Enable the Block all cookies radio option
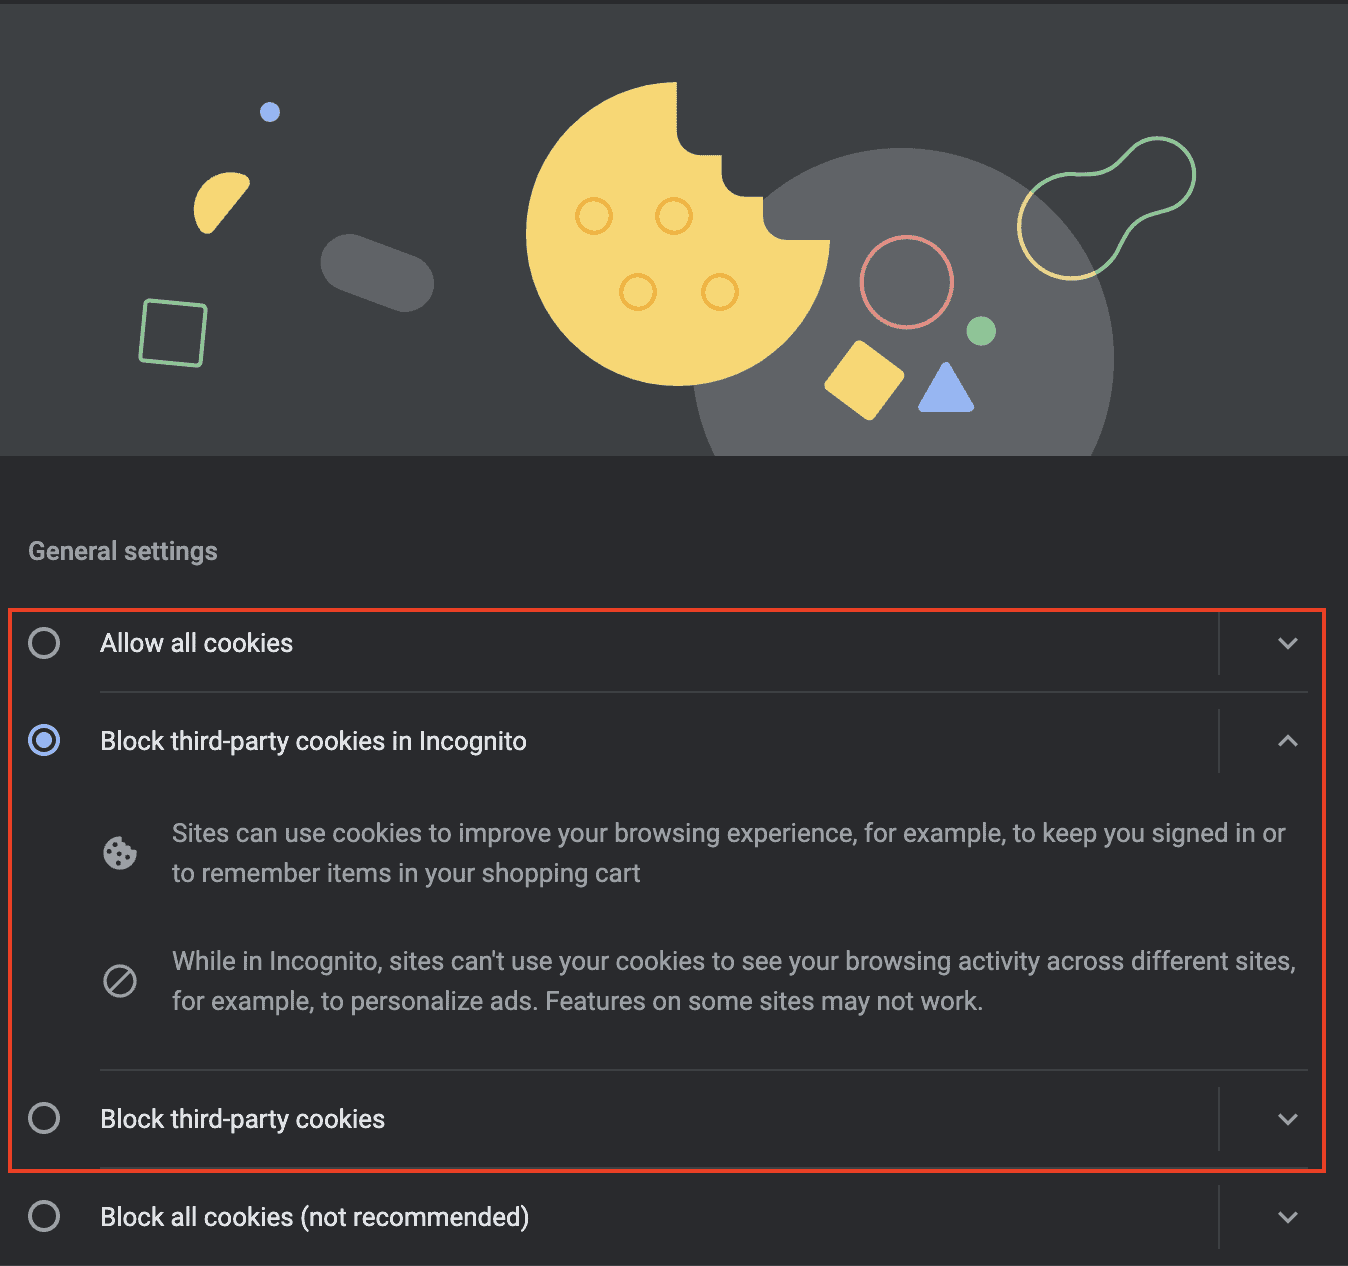This screenshot has height=1266, width=1348. coord(44,1216)
